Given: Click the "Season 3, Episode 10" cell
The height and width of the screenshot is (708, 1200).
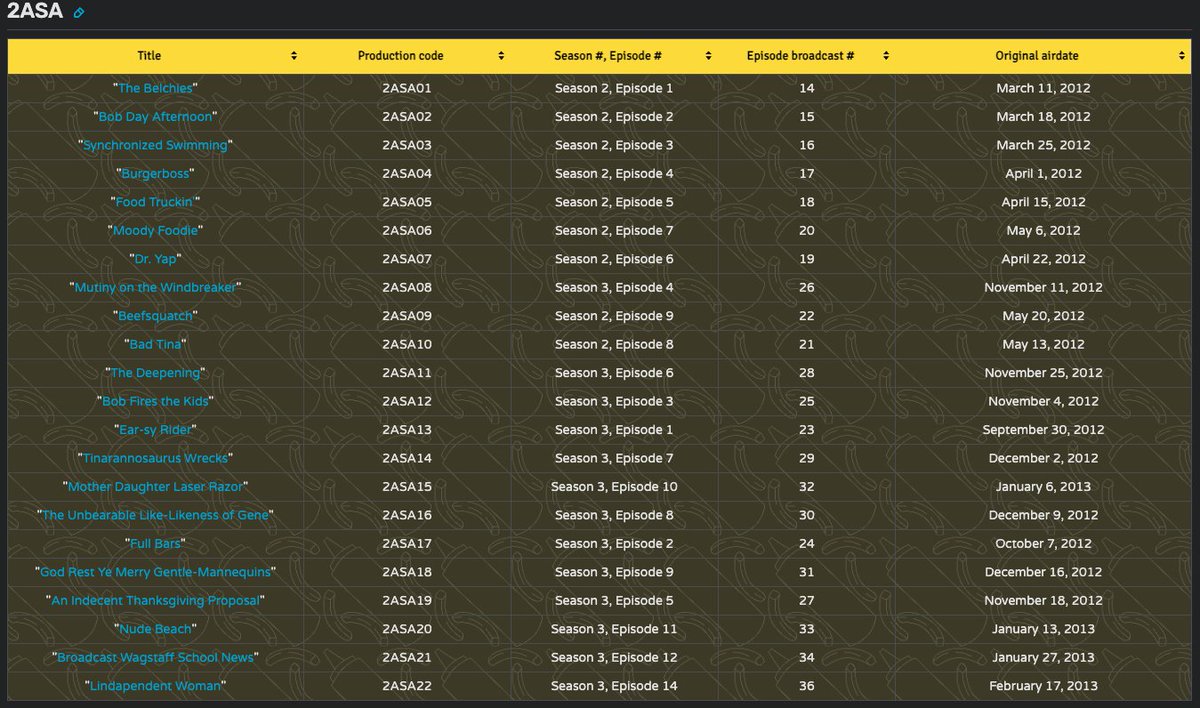Looking at the screenshot, I should tap(614, 487).
